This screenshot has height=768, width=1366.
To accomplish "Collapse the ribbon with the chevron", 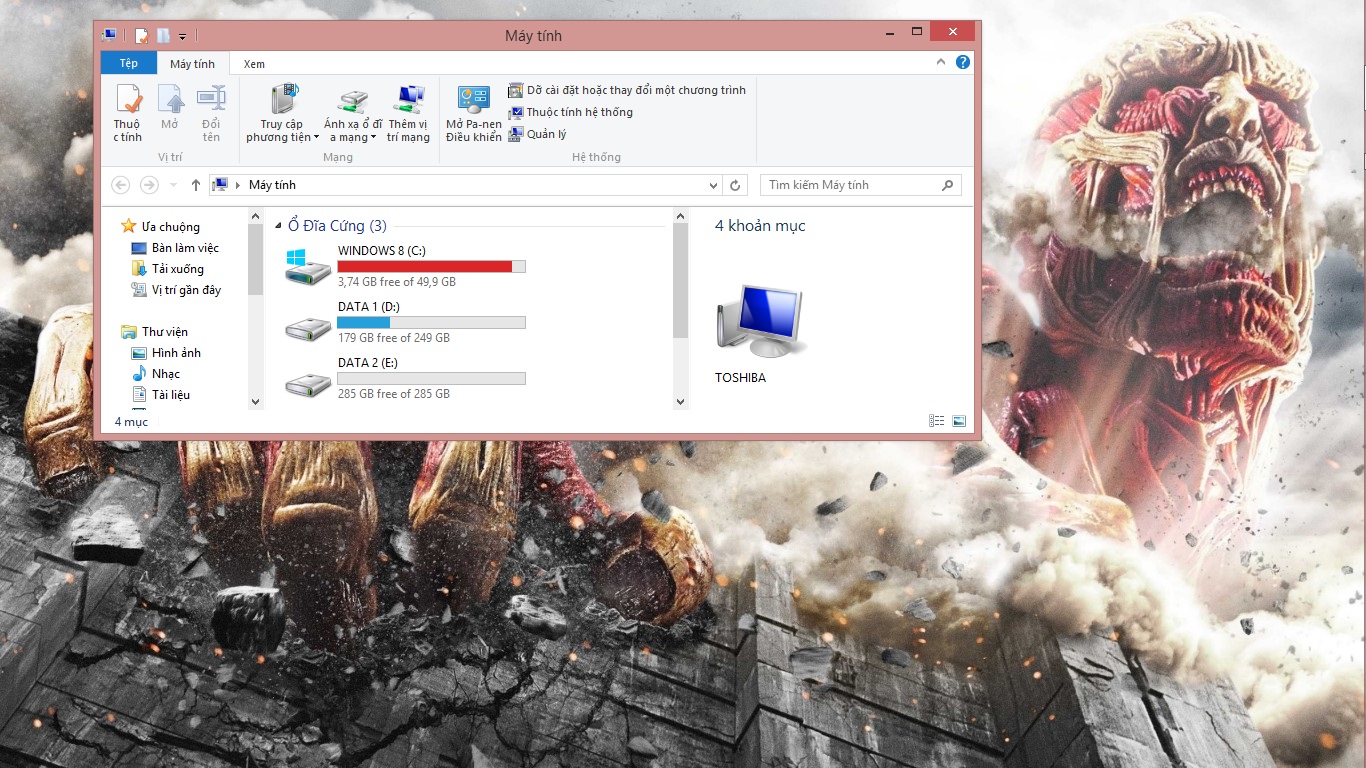I will [941, 62].
